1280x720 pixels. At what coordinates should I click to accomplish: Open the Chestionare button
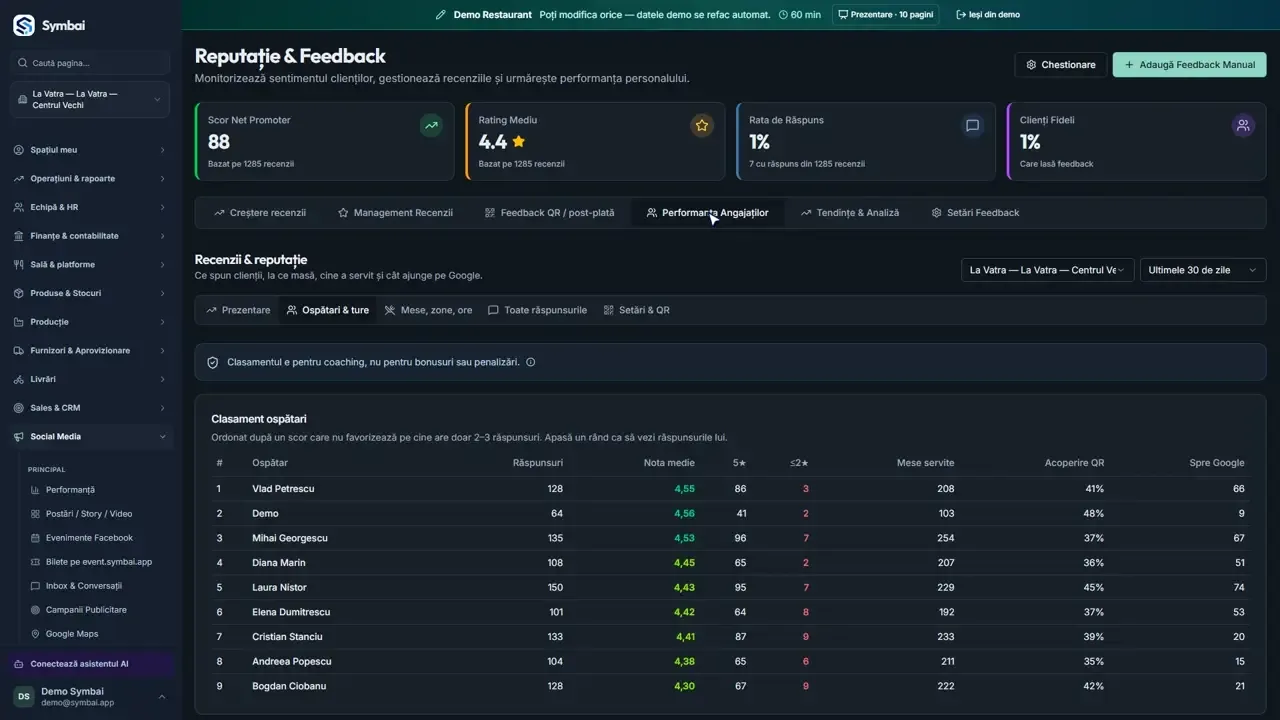point(1060,65)
